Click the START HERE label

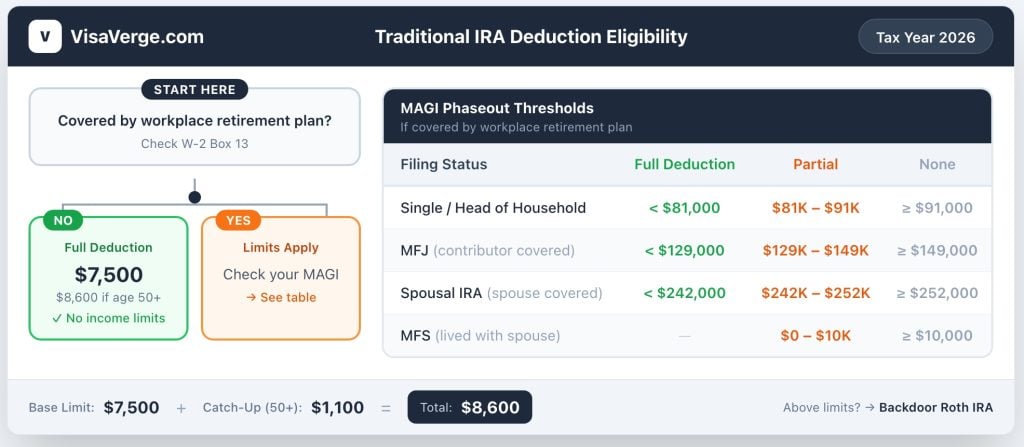pyautogui.click(x=194, y=89)
